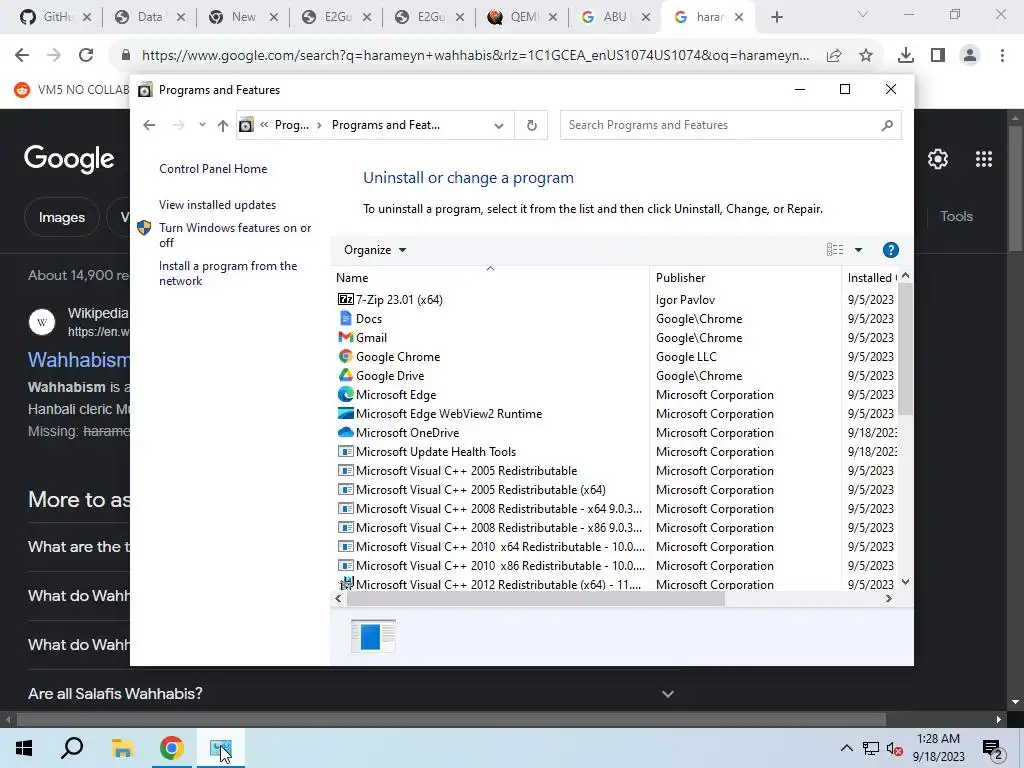1024x768 pixels.
Task: Select the Google Chrome program icon
Action: pos(345,356)
